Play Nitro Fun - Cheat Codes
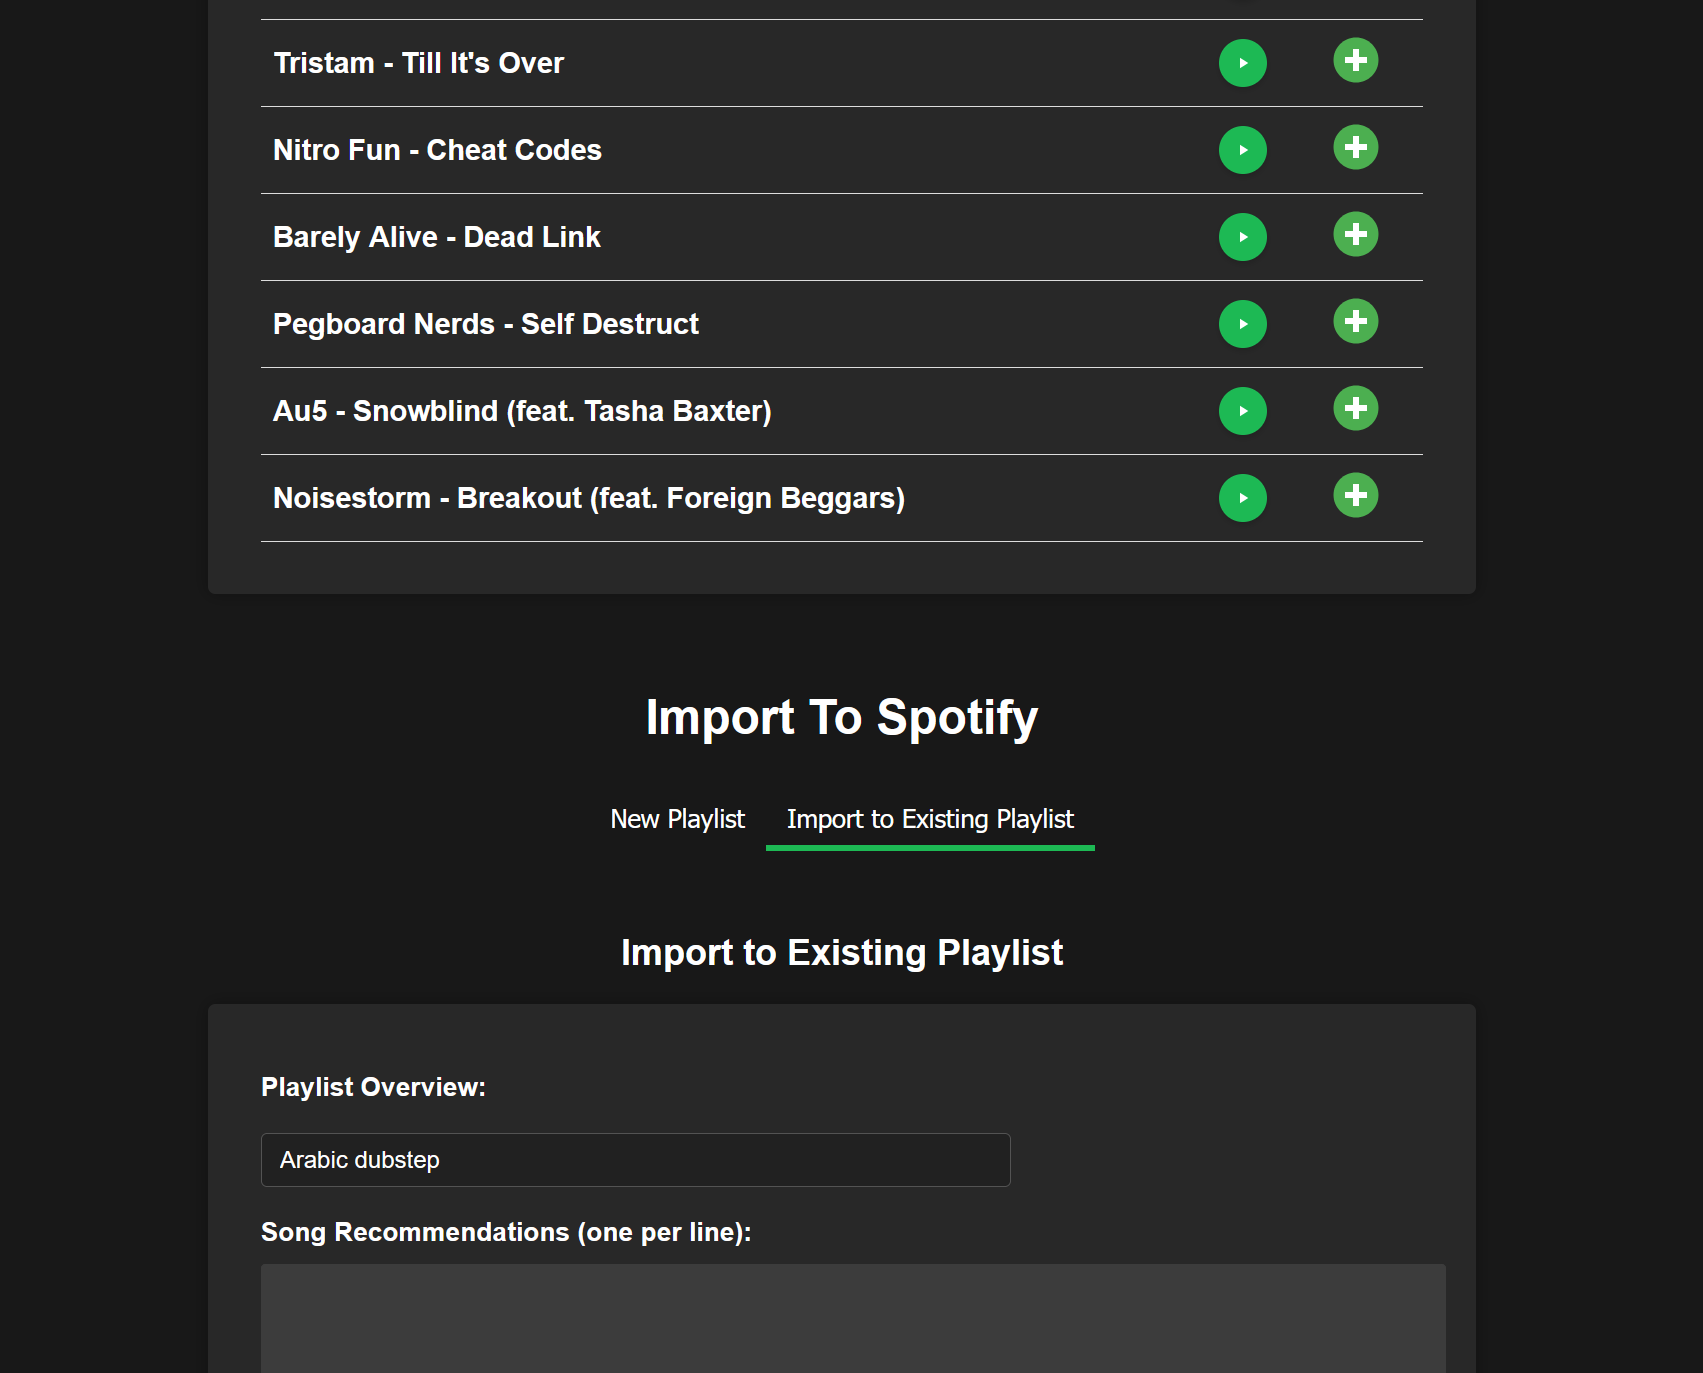1703x1373 pixels. [x=1243, y=149]
